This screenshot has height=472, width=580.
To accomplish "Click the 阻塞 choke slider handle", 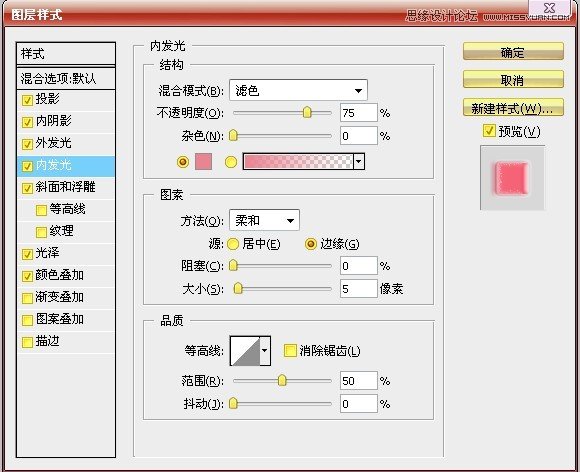I will pos(233,266).
